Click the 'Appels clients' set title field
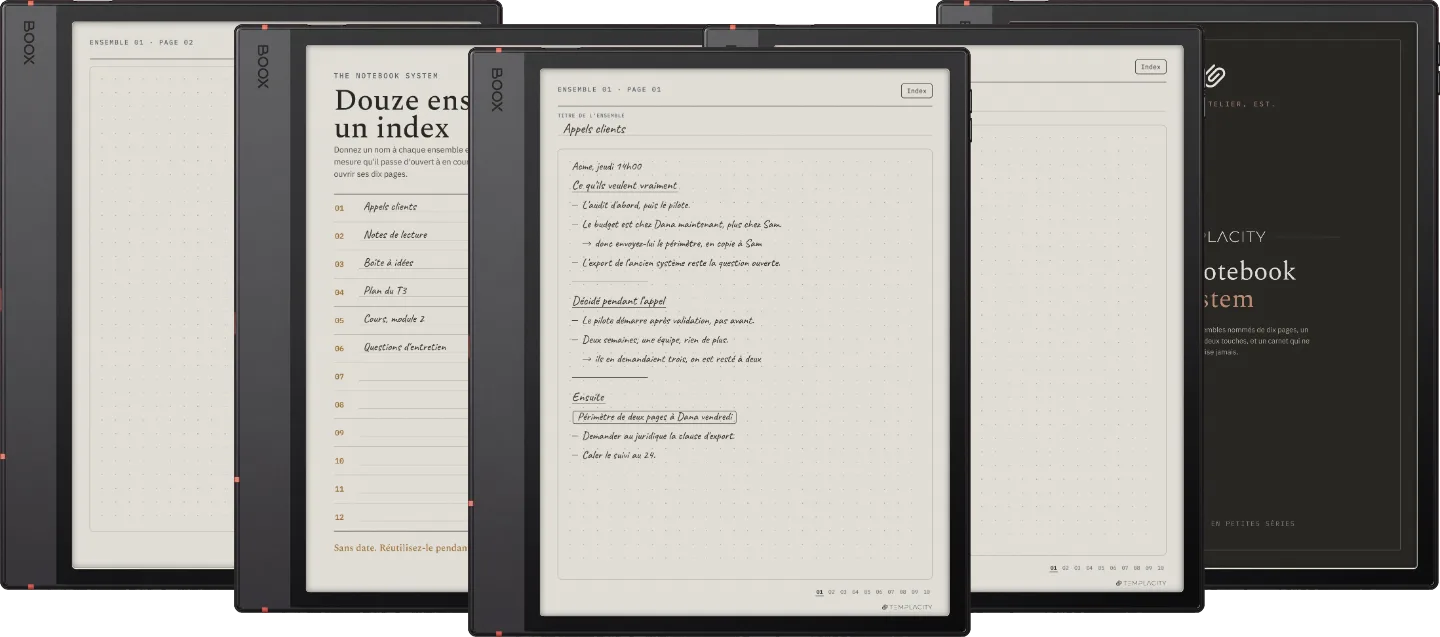Screen dimensions: 1440x637 [x=744, y=129]
